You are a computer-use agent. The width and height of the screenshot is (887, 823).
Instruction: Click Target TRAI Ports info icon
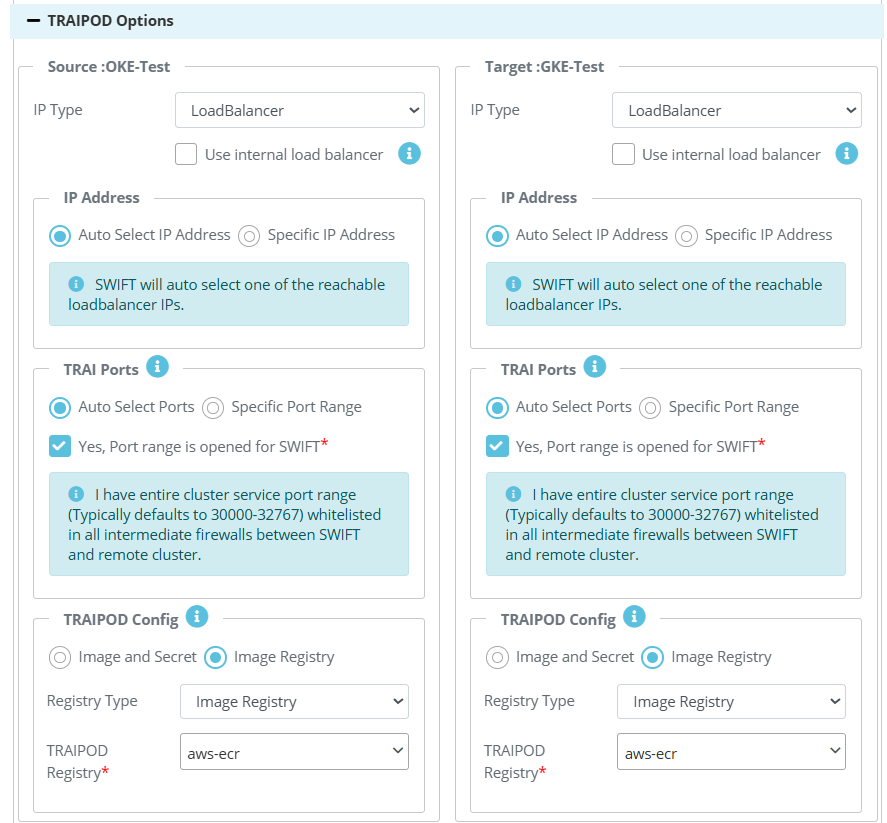[595, 367]
